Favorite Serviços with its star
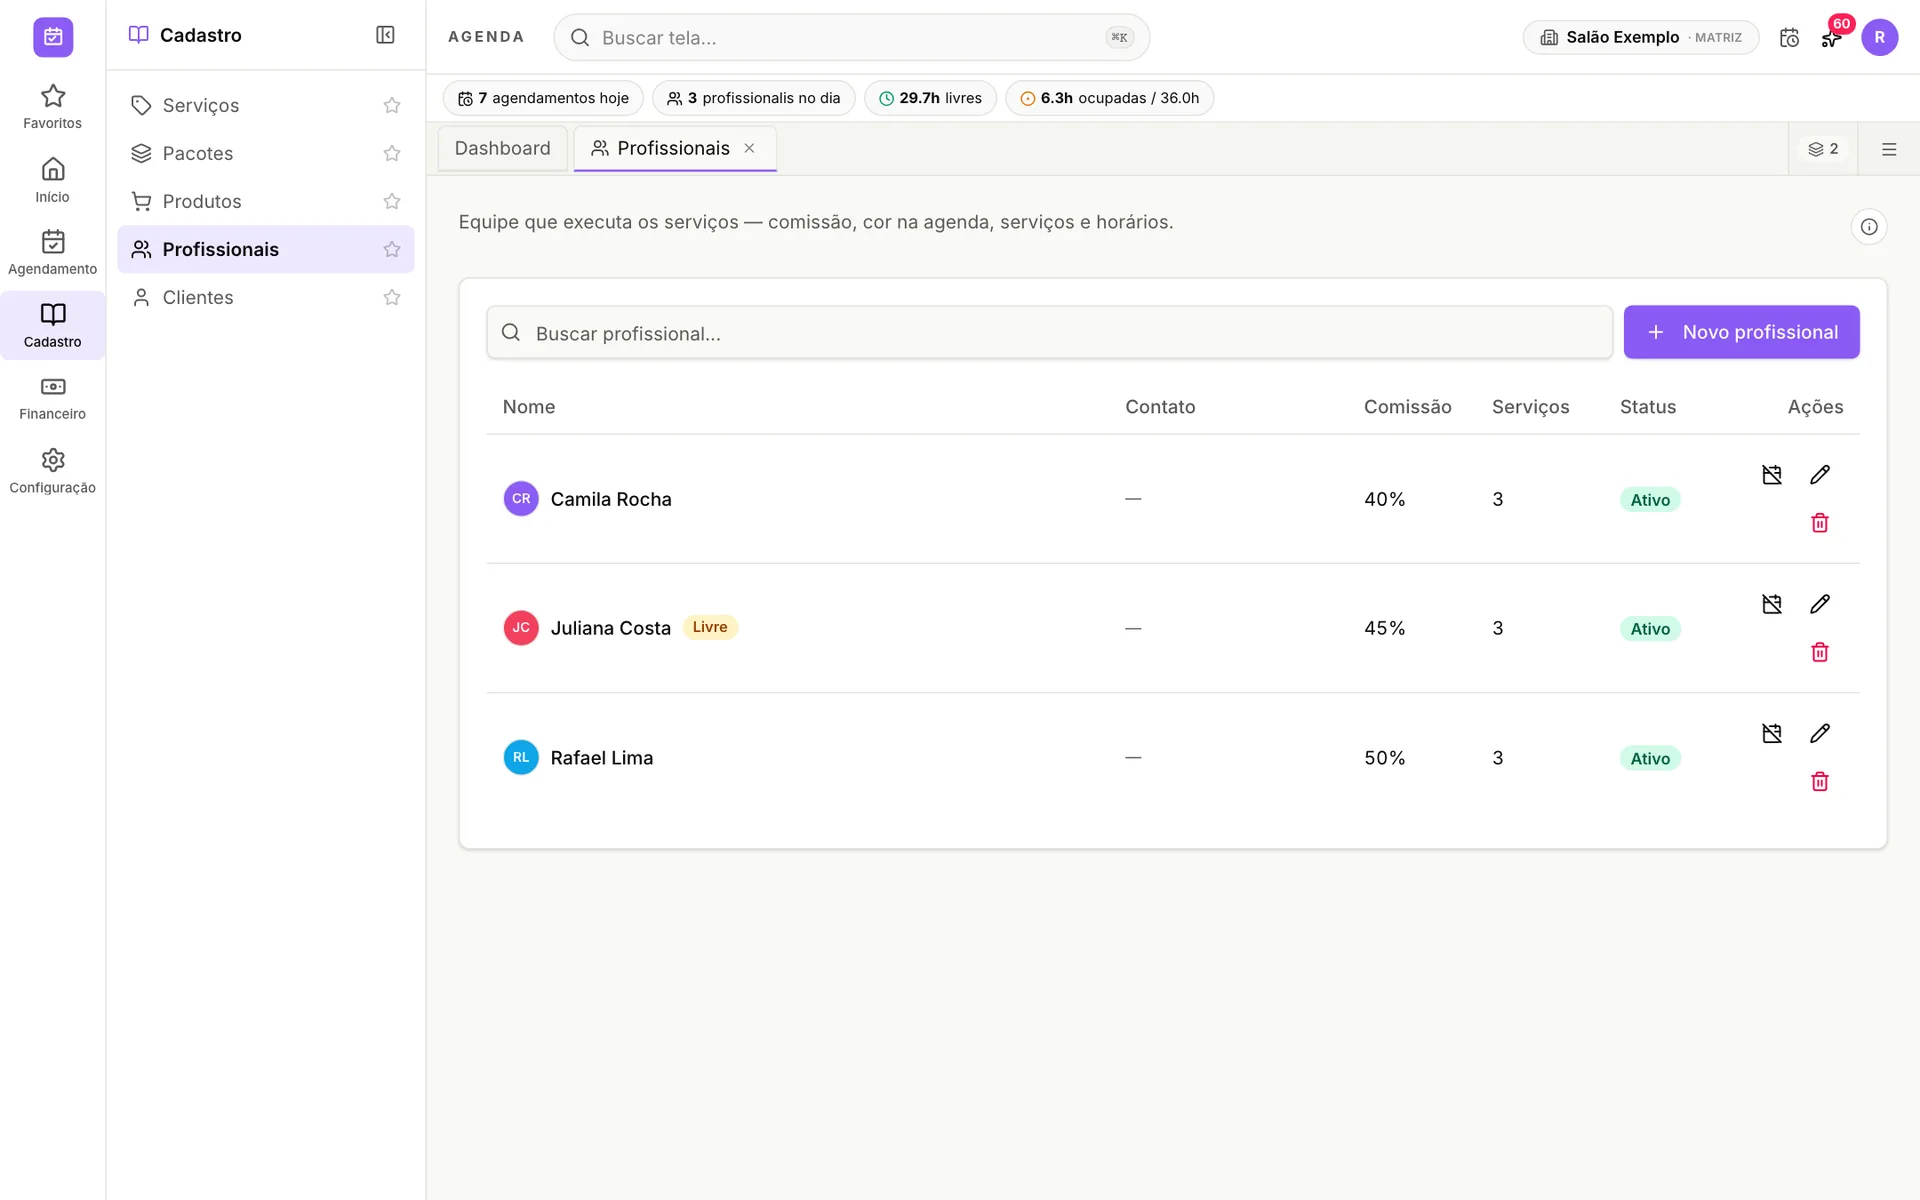The width and height of the screenshot is (1920, 1200). pos(392,105)
